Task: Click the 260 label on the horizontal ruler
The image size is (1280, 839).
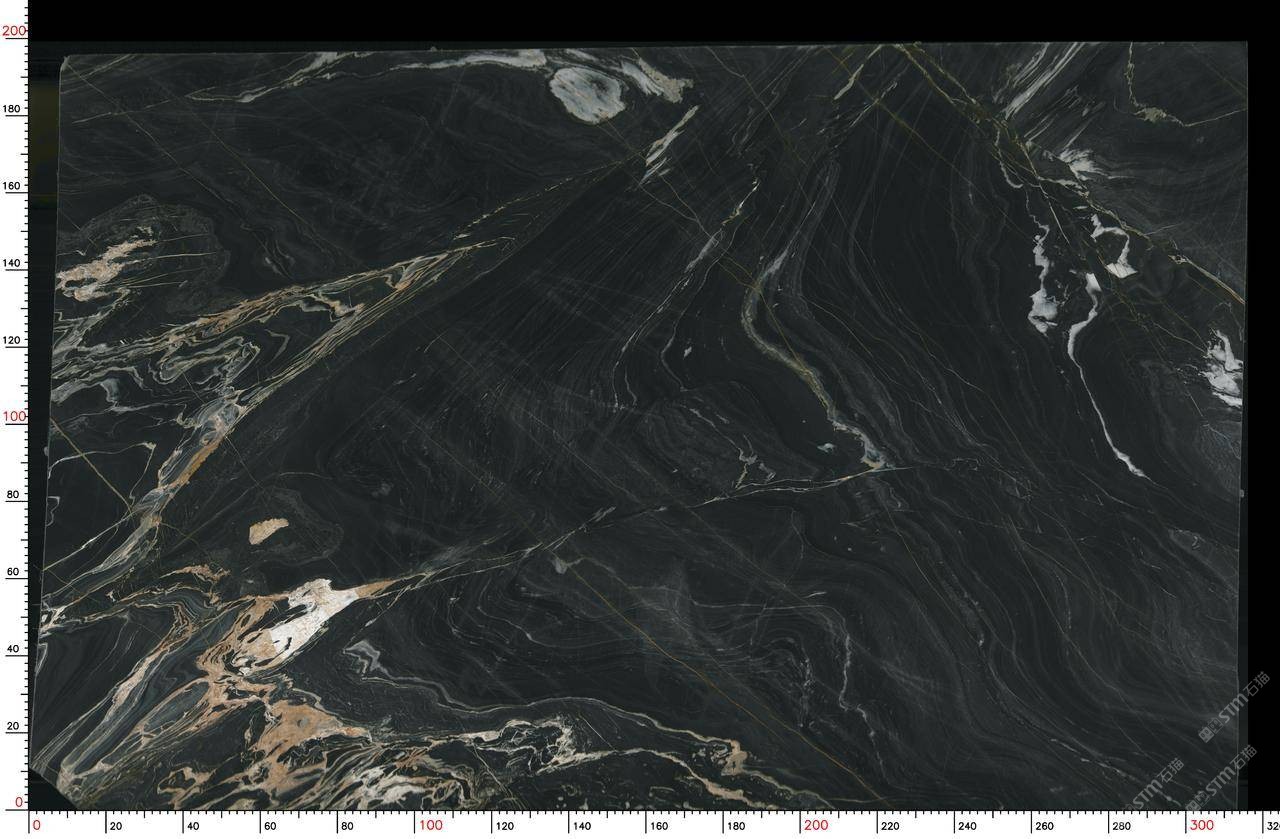Action: (x=1044, y=826)
